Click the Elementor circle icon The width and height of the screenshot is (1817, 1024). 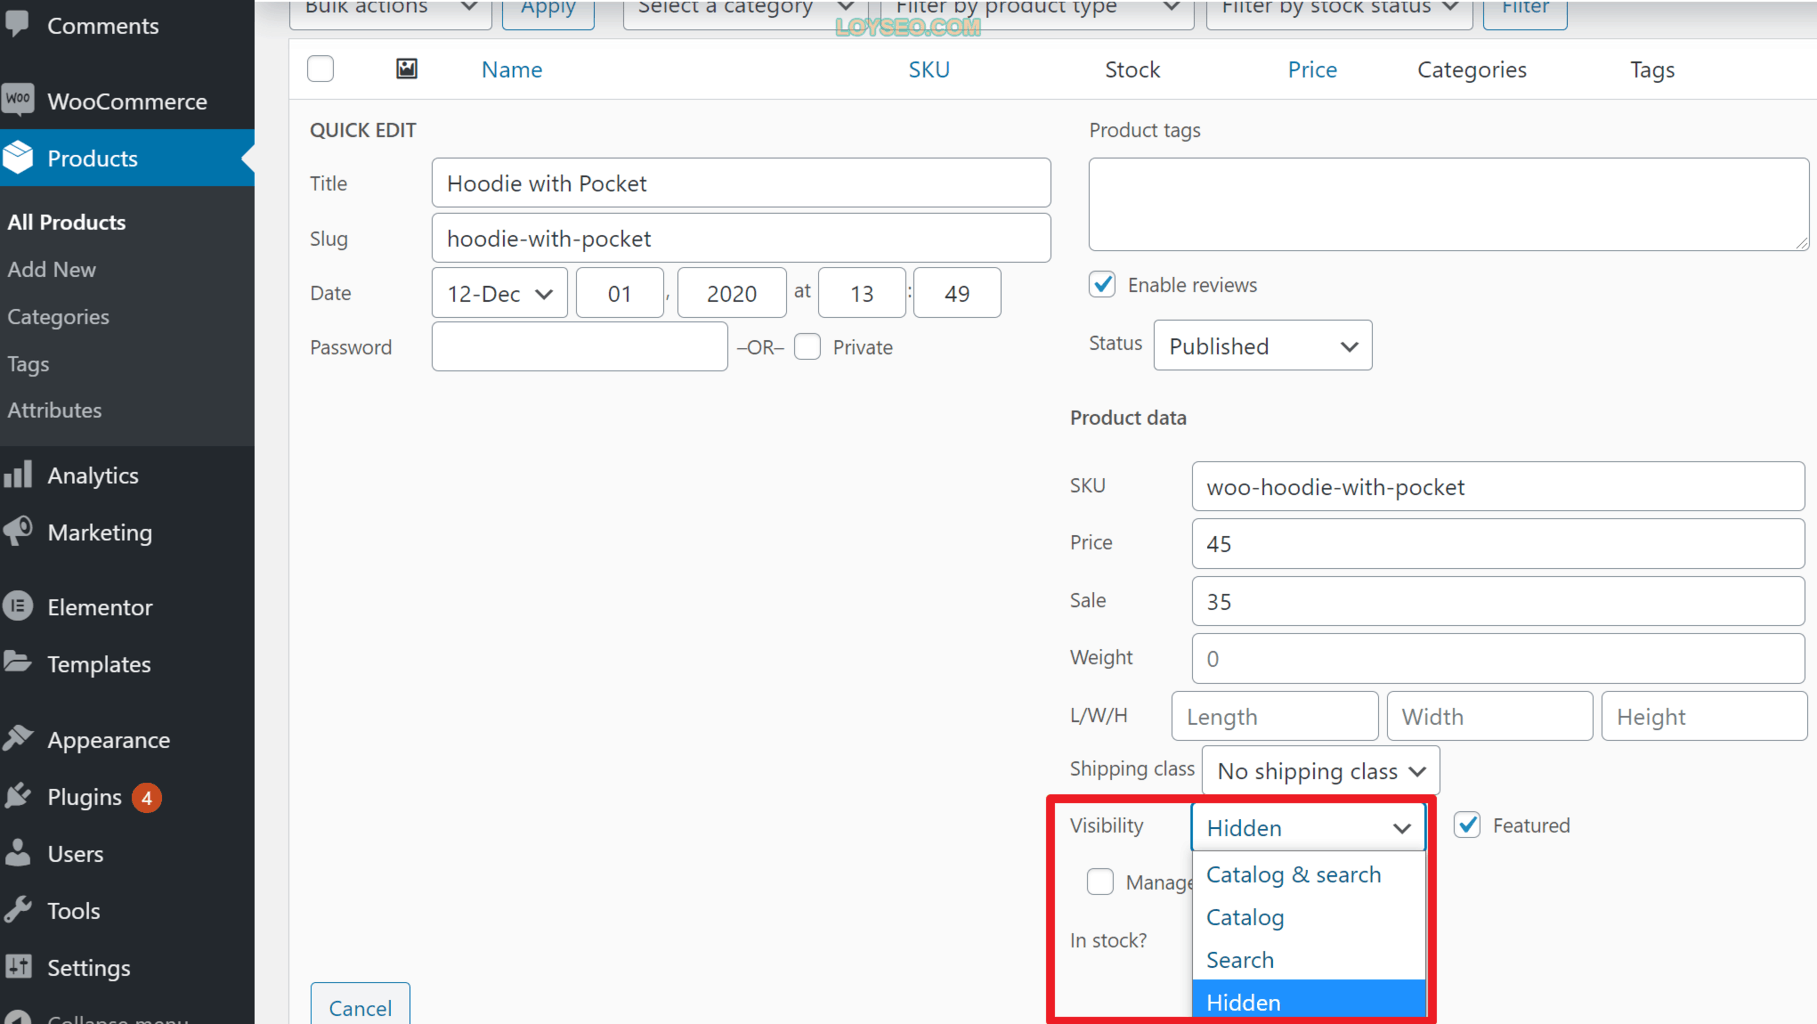coord(18,606)
